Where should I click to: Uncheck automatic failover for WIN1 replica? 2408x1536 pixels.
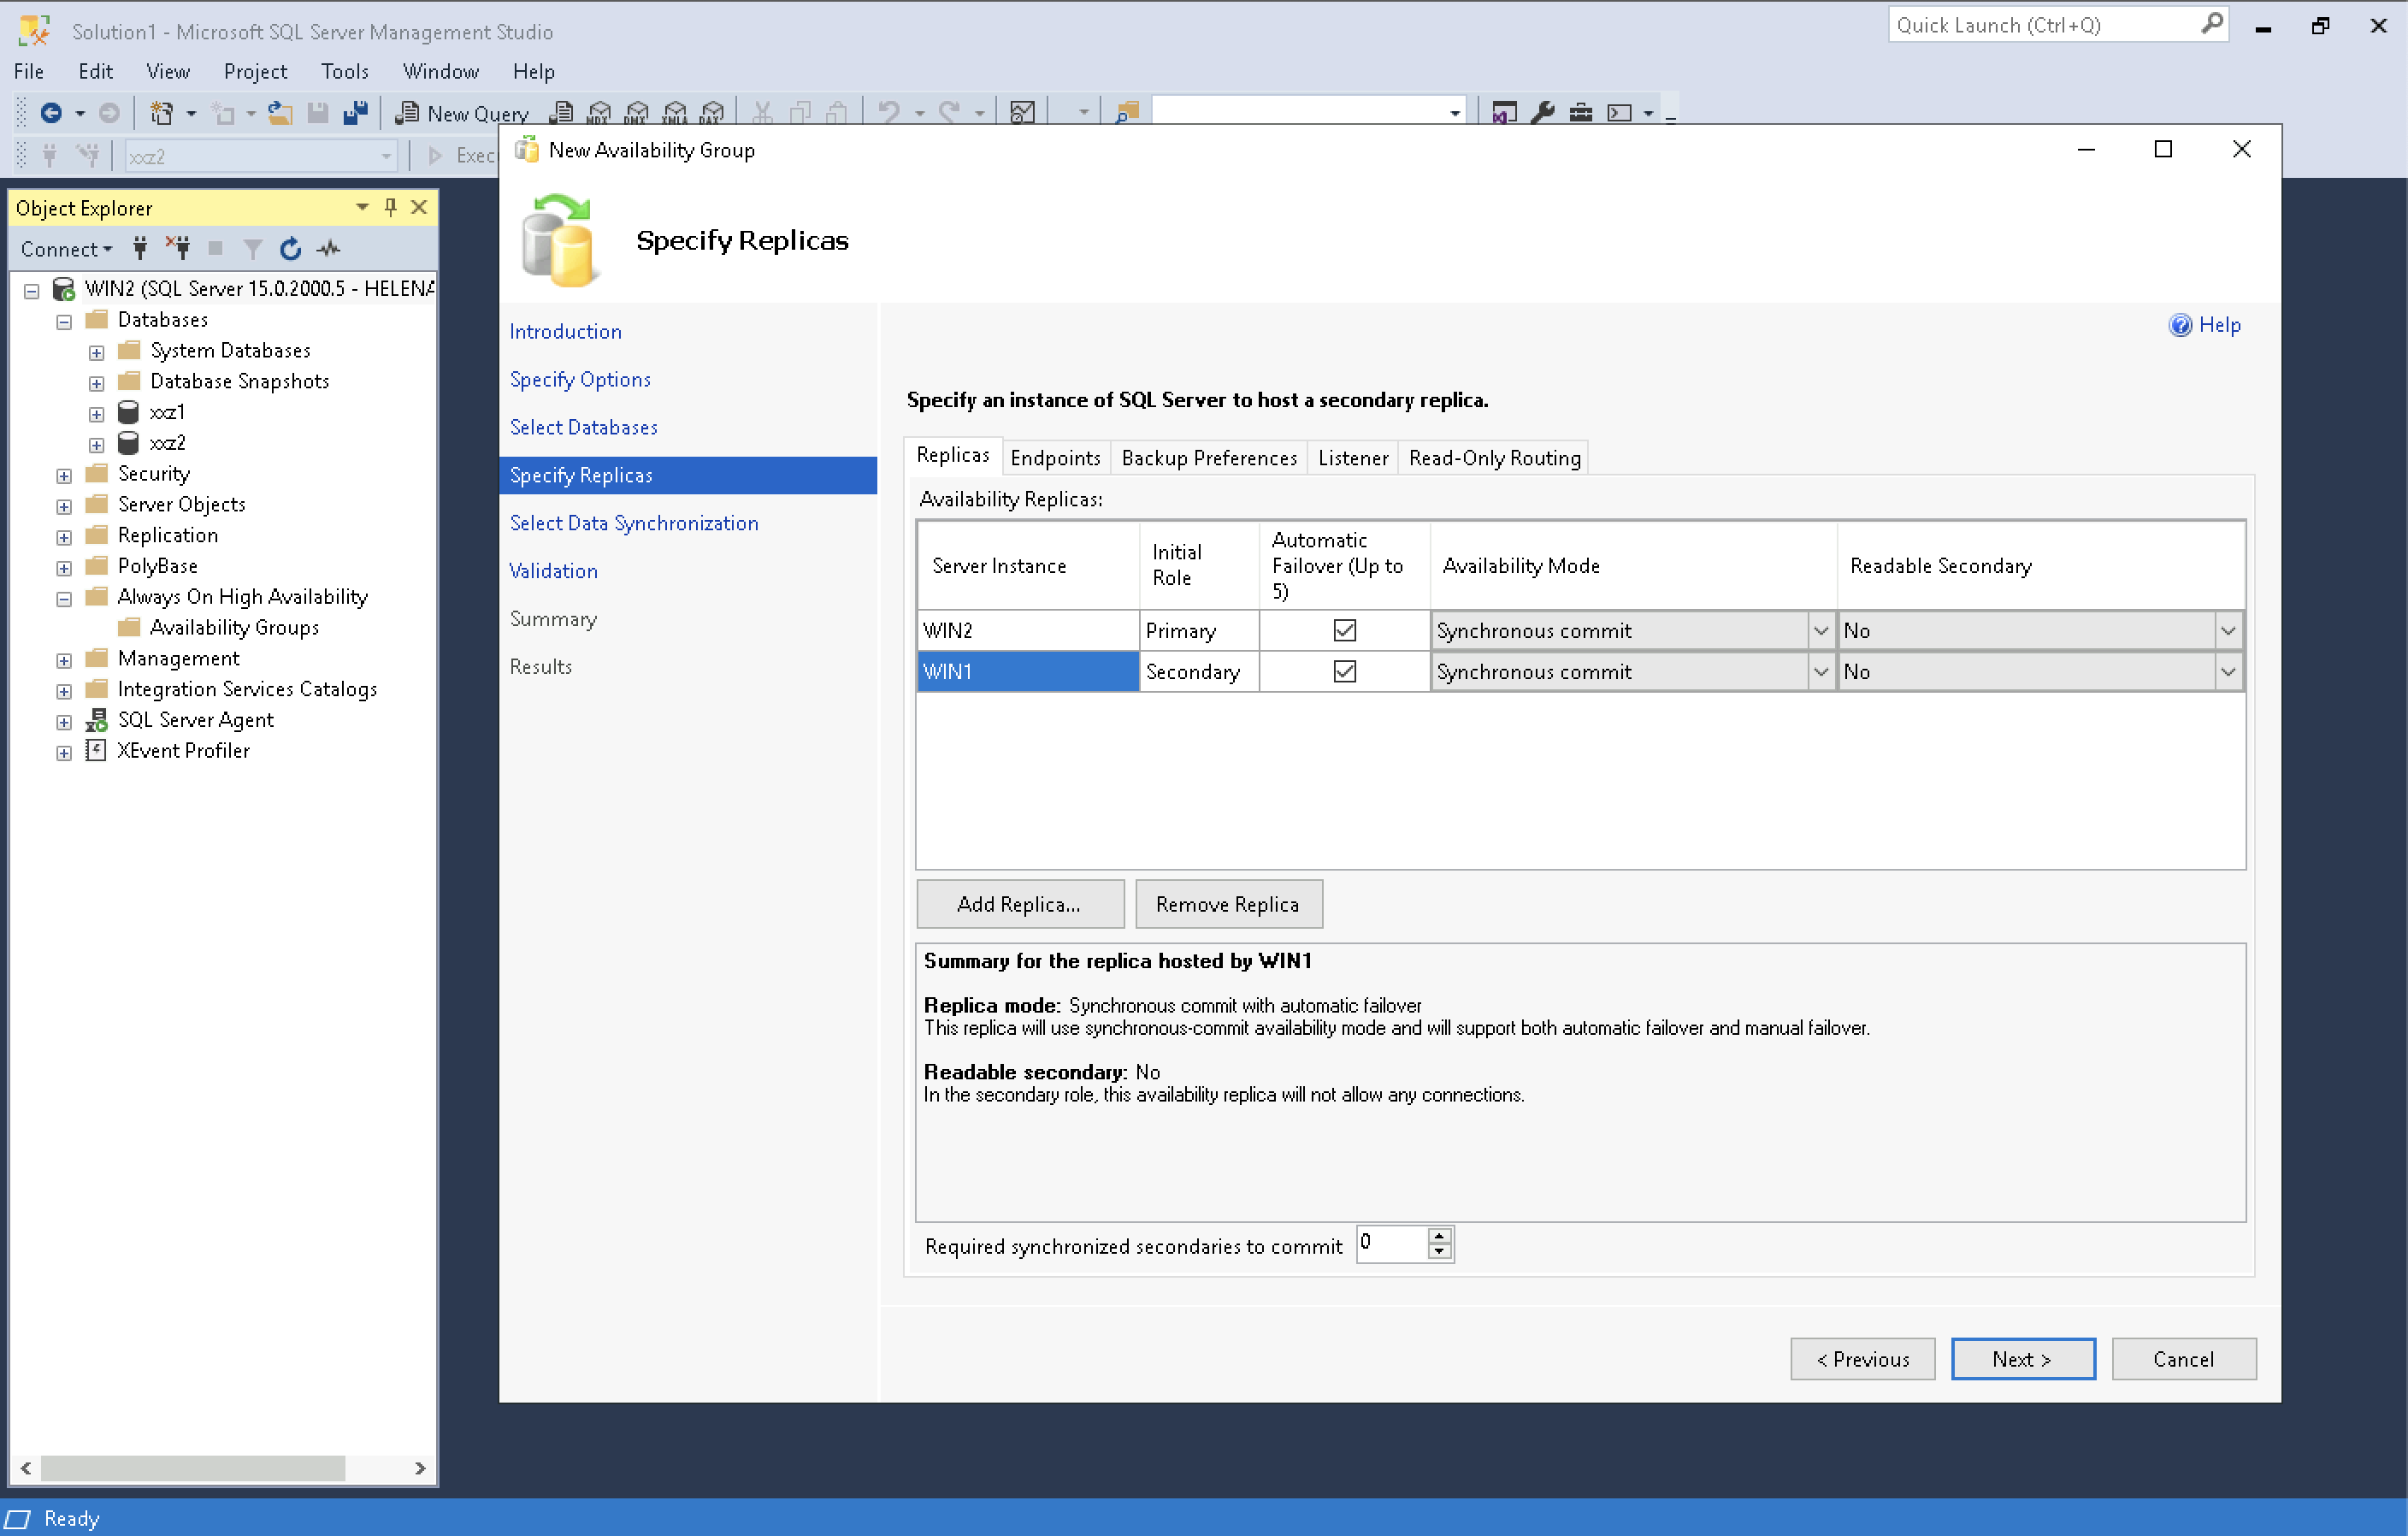[x=1344, y=672]
